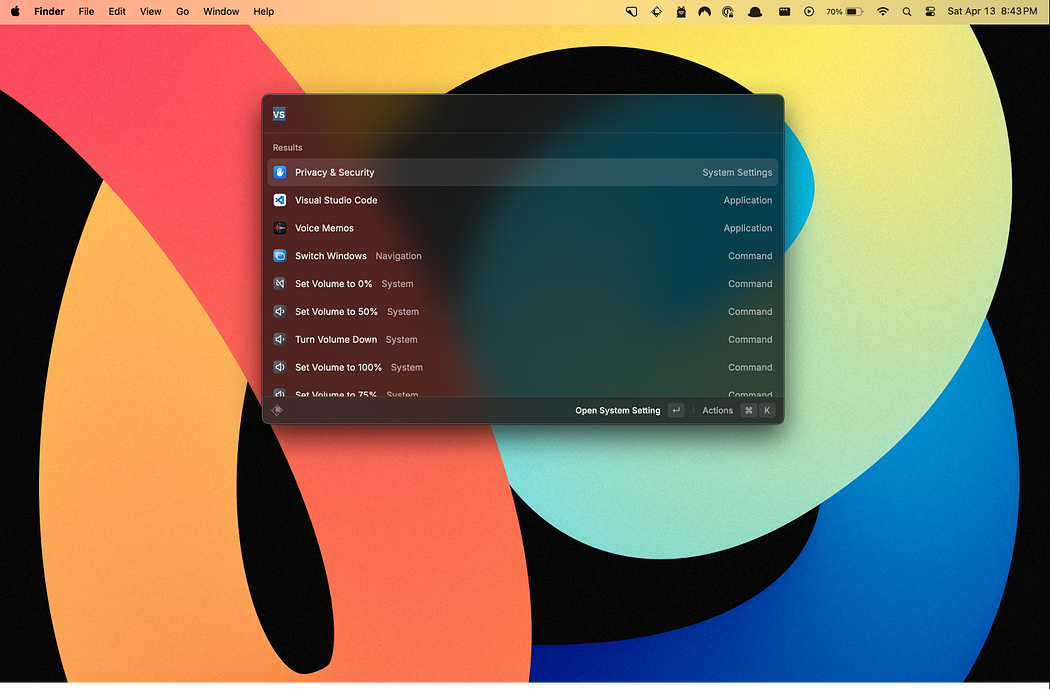Click speaker icon beside Set Volume to 100%
This screenshot has width=1050, height=689.
click(x=280, y=368)
